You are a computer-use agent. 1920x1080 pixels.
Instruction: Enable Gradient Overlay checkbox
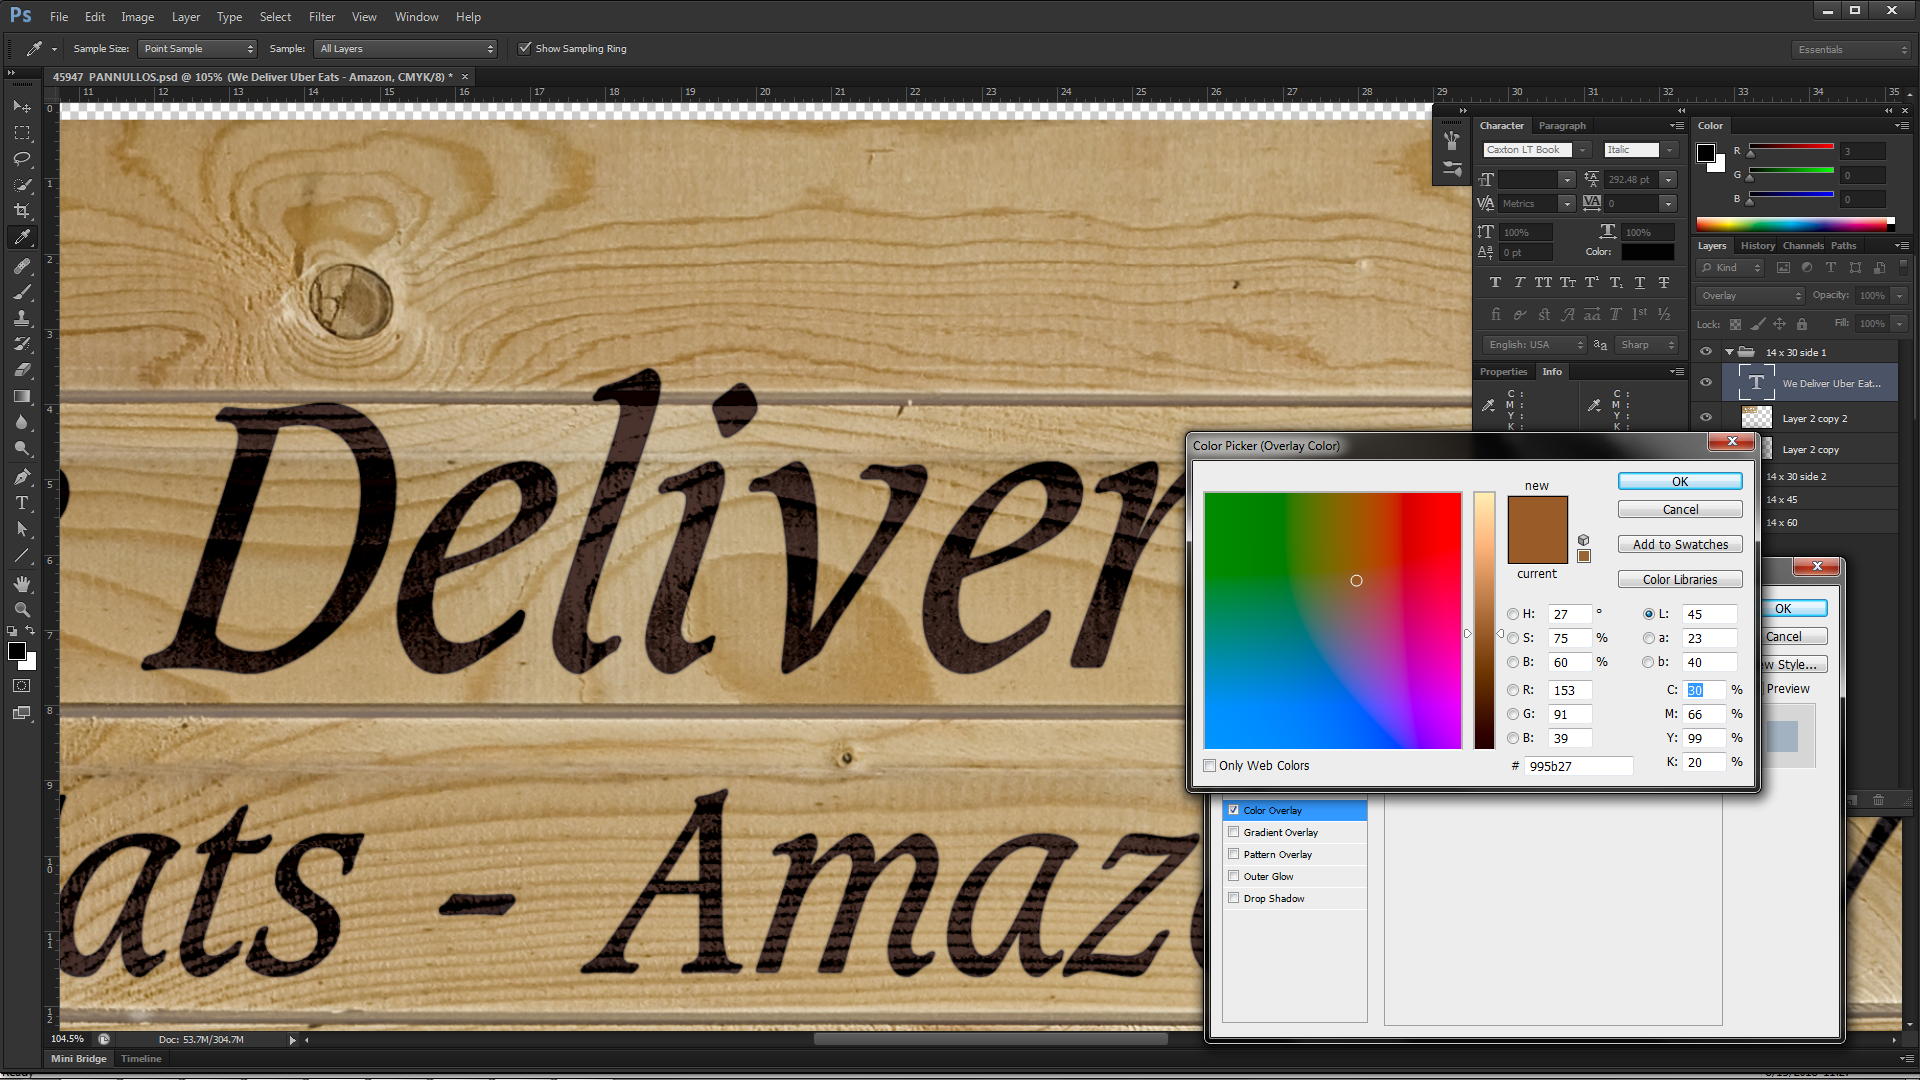point(1234,832)
